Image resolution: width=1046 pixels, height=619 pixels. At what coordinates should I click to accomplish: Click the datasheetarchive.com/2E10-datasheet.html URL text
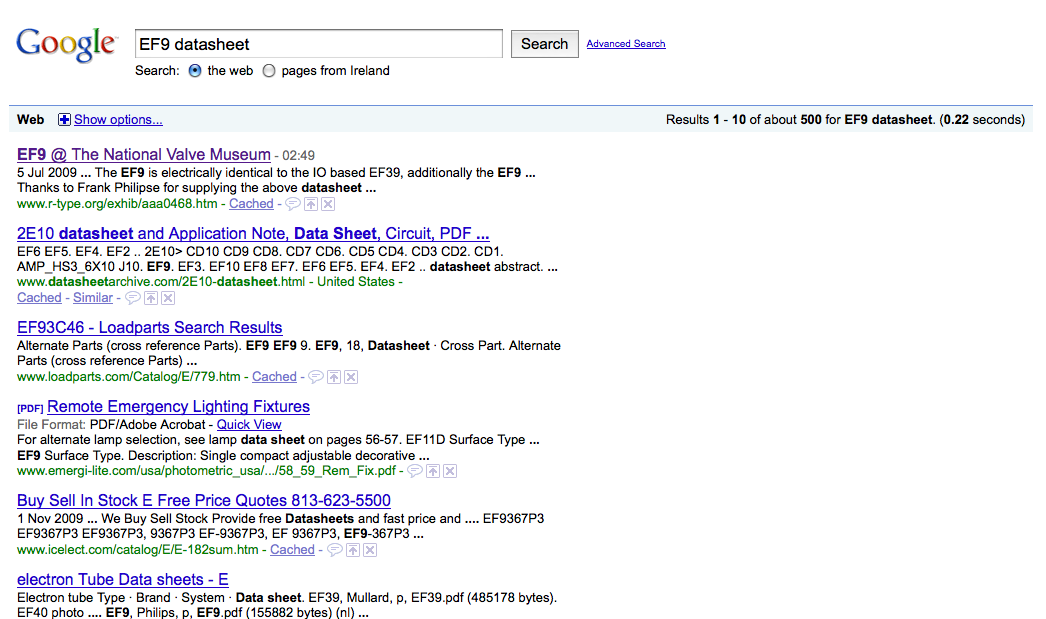click(x=161, y=282)
